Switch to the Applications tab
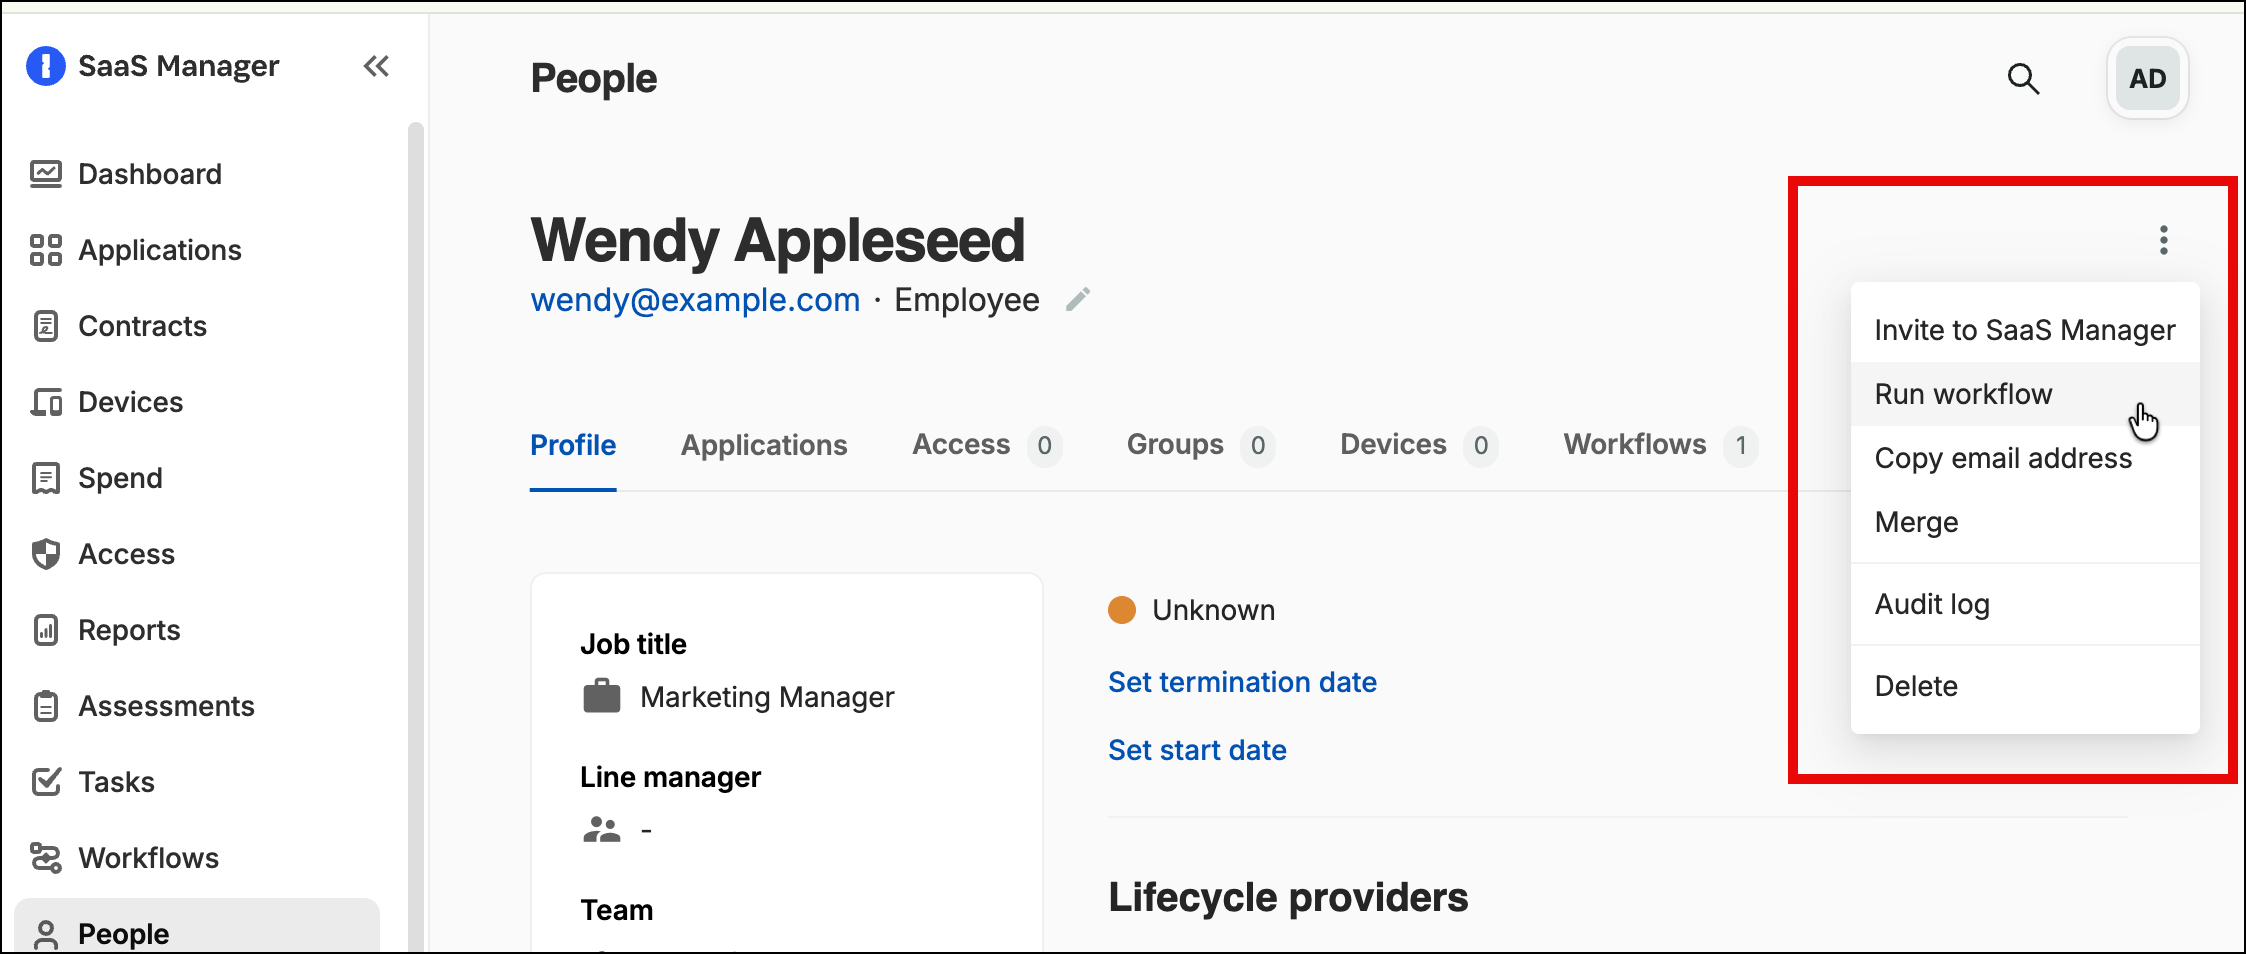2246x954 pixels. coord(764,445)
